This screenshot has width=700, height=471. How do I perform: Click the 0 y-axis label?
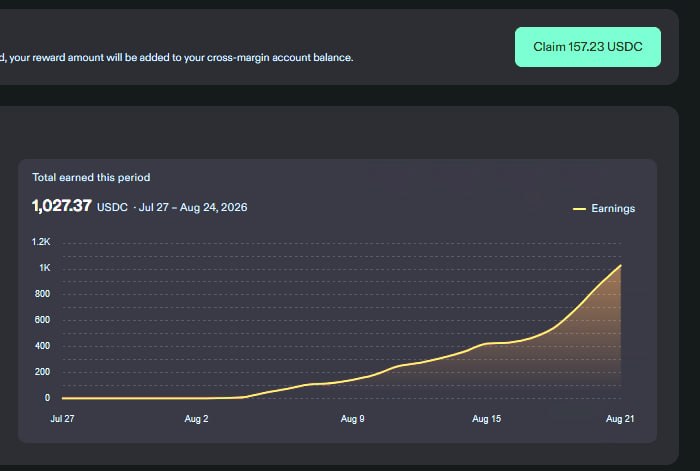click(x=47, y=397)
